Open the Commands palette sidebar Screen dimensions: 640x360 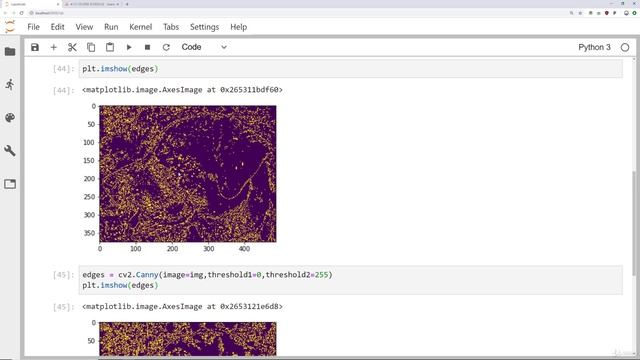[x=10, y=118]
